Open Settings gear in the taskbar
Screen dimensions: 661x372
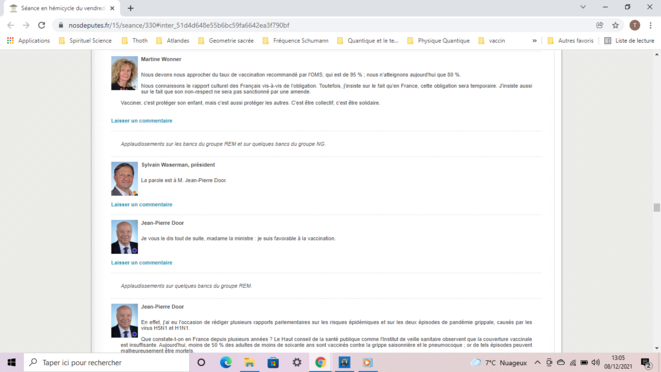click(297, 362)
